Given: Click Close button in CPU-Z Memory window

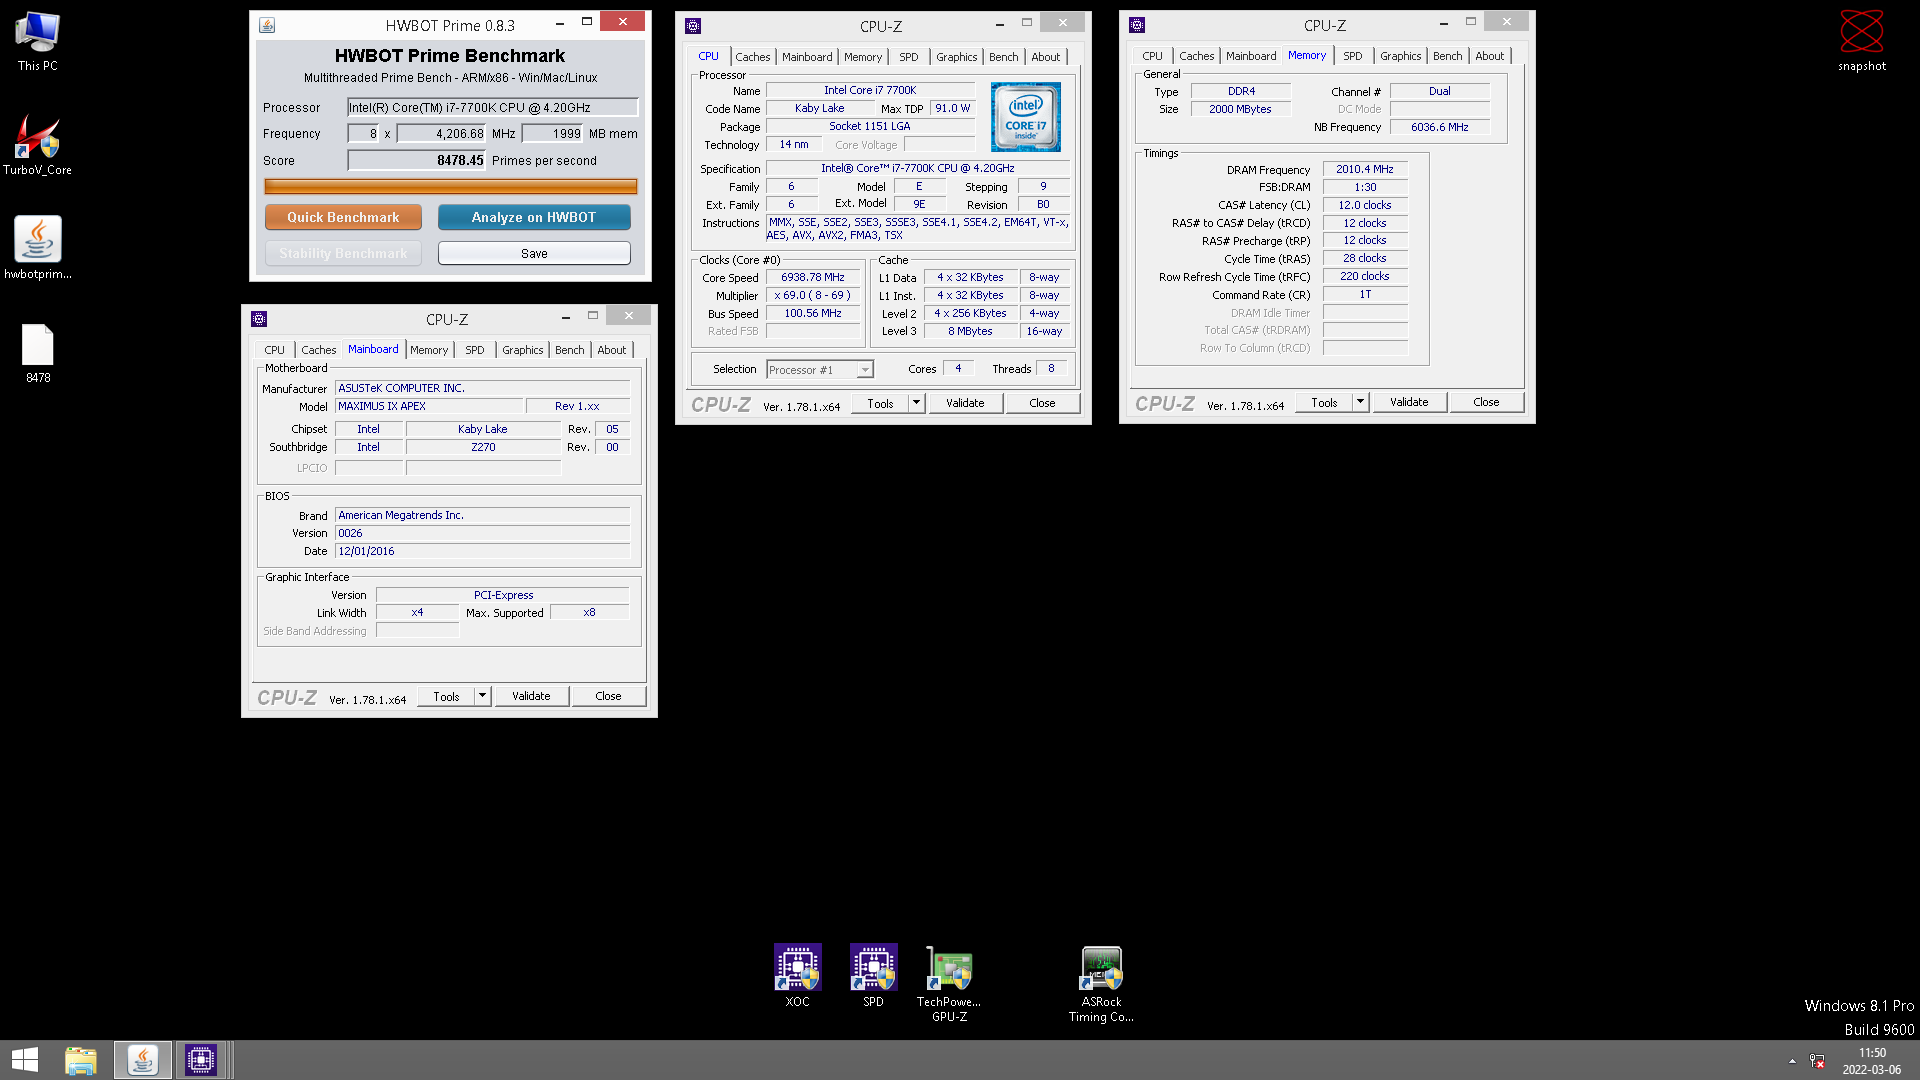Looking at the screenshot, I should [x=1486, y=402].
